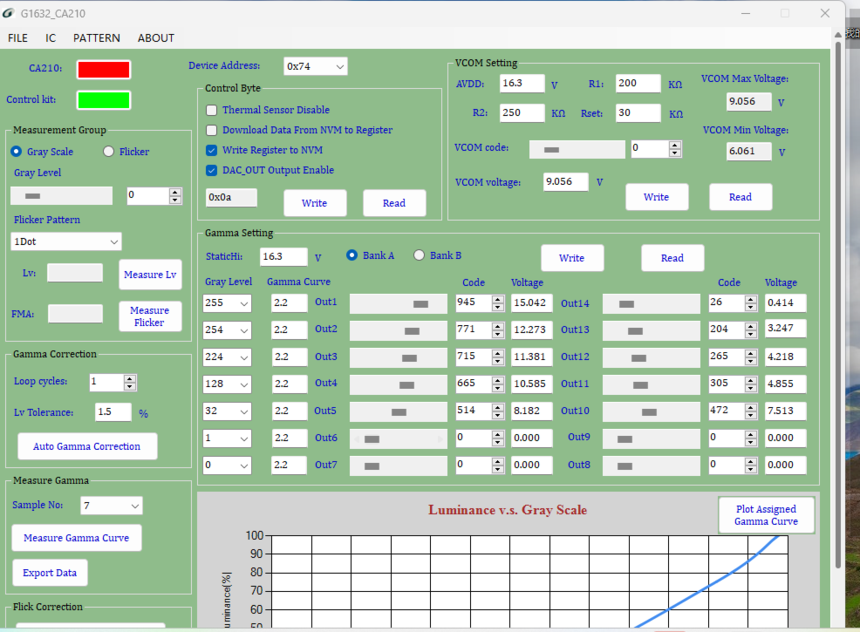Open the Gray Level 128 dropdown
Screen dimensions: 860x632
click(x=227, y=384)
